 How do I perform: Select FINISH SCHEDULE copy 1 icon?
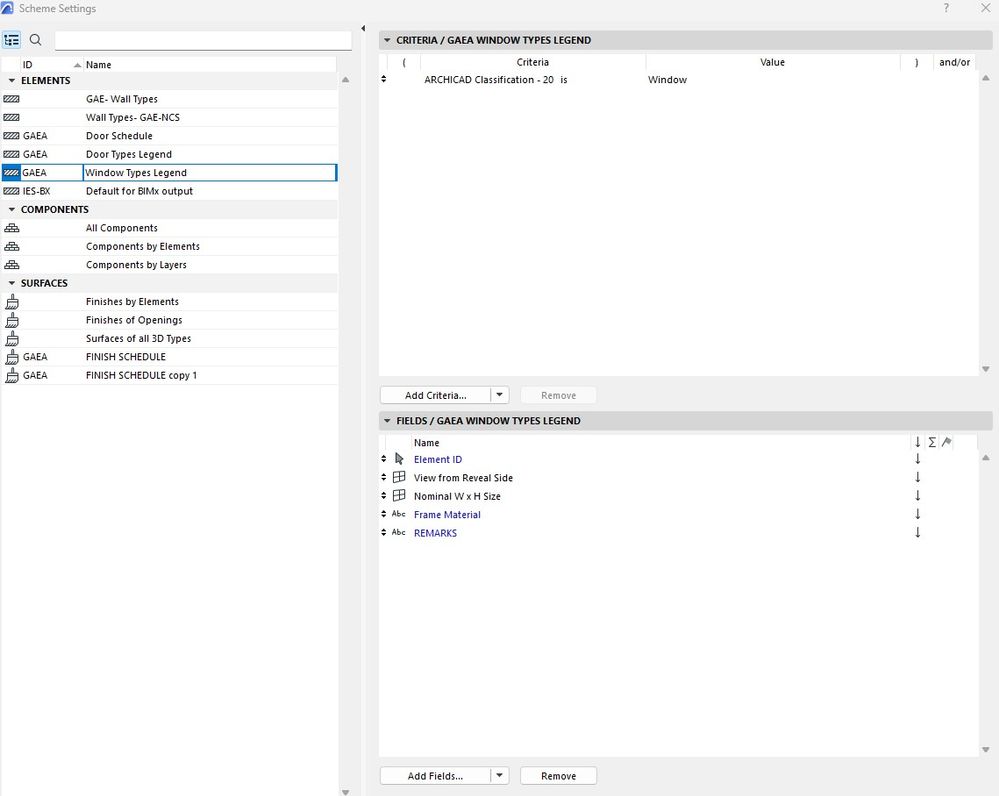pos(11,376)
